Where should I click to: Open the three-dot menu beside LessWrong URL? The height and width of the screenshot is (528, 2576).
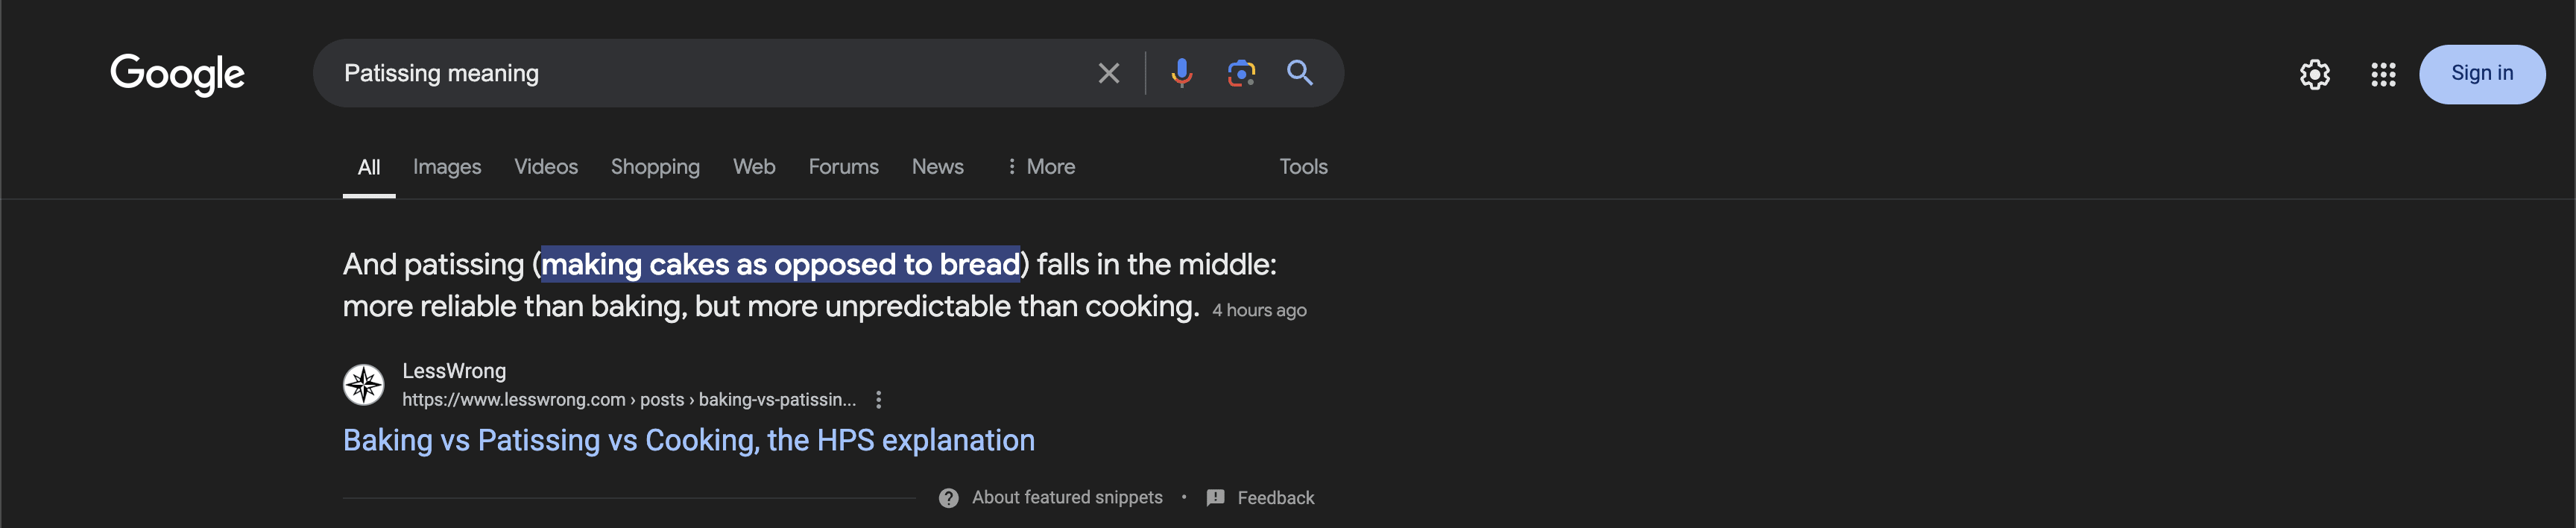(x=878, y=400)
